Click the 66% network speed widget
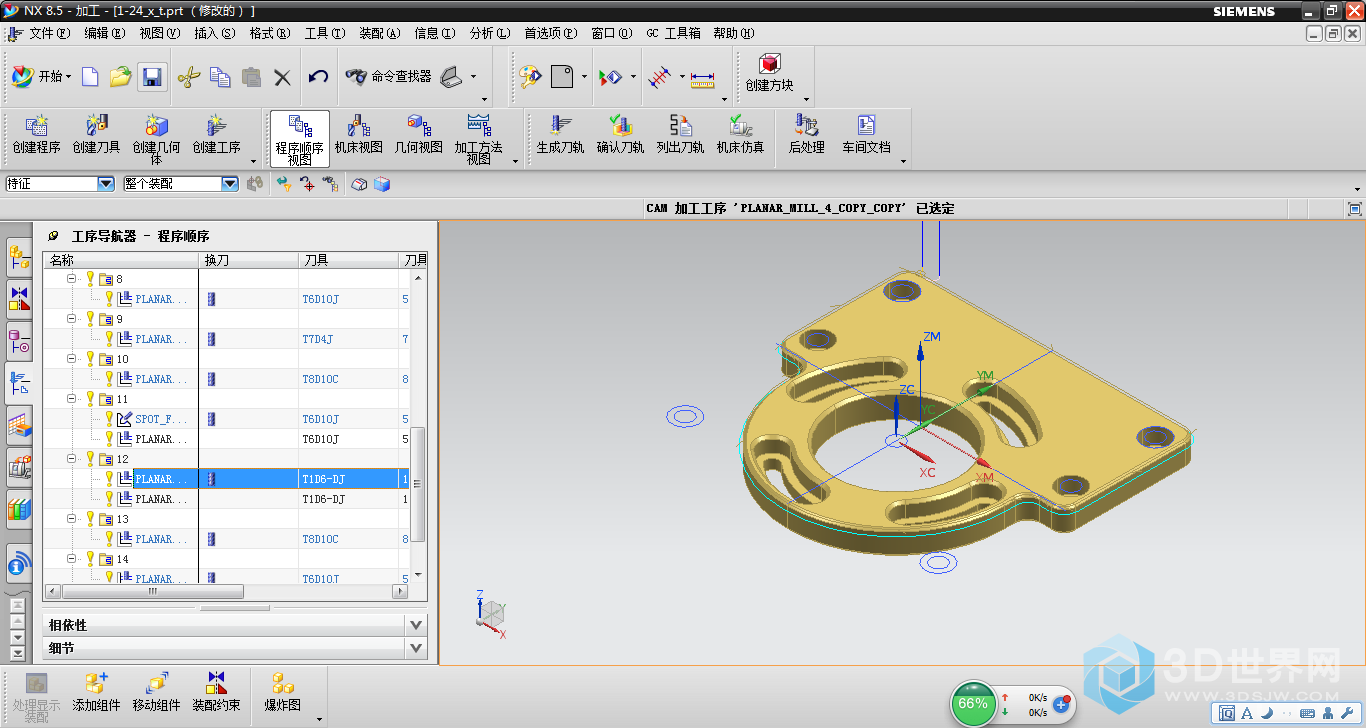Screen dimensions: 1366x728 tap(1011, 704)
